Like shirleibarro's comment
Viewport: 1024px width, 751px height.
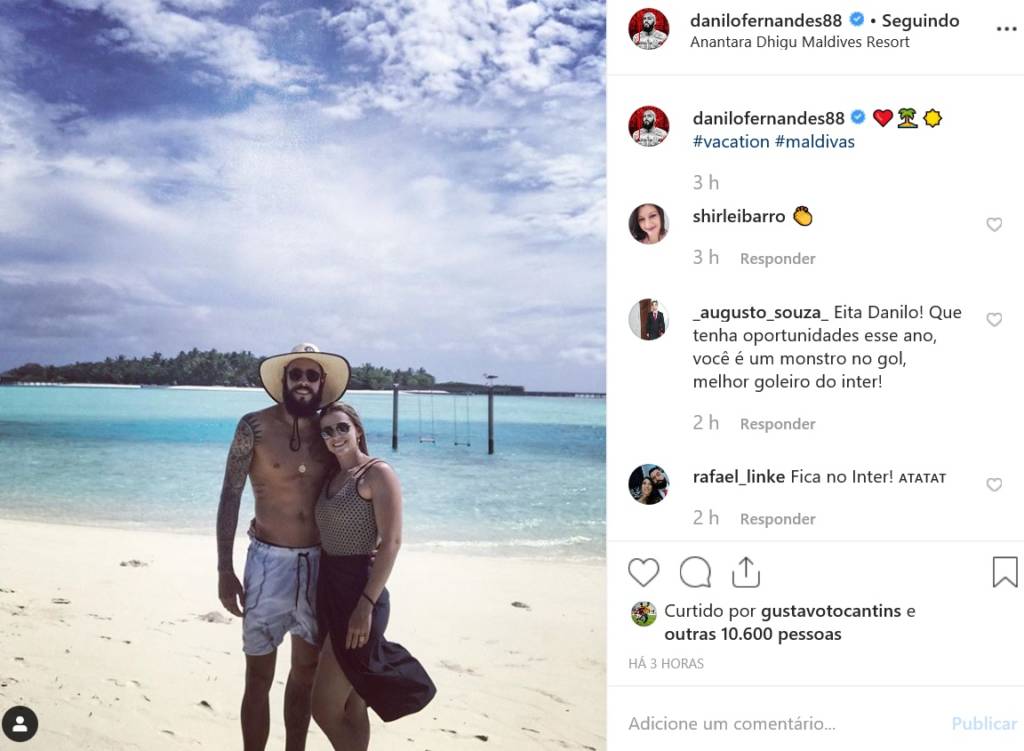click(994, 225)
